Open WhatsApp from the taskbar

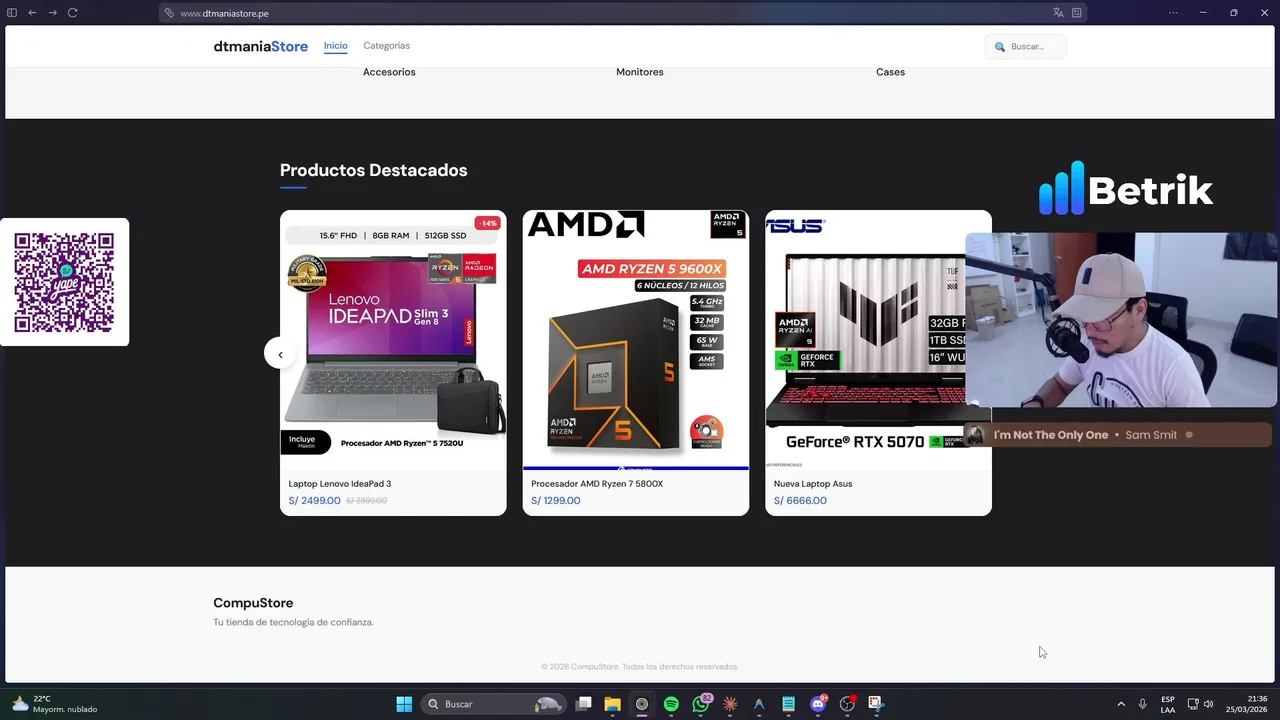coord(701,704)
